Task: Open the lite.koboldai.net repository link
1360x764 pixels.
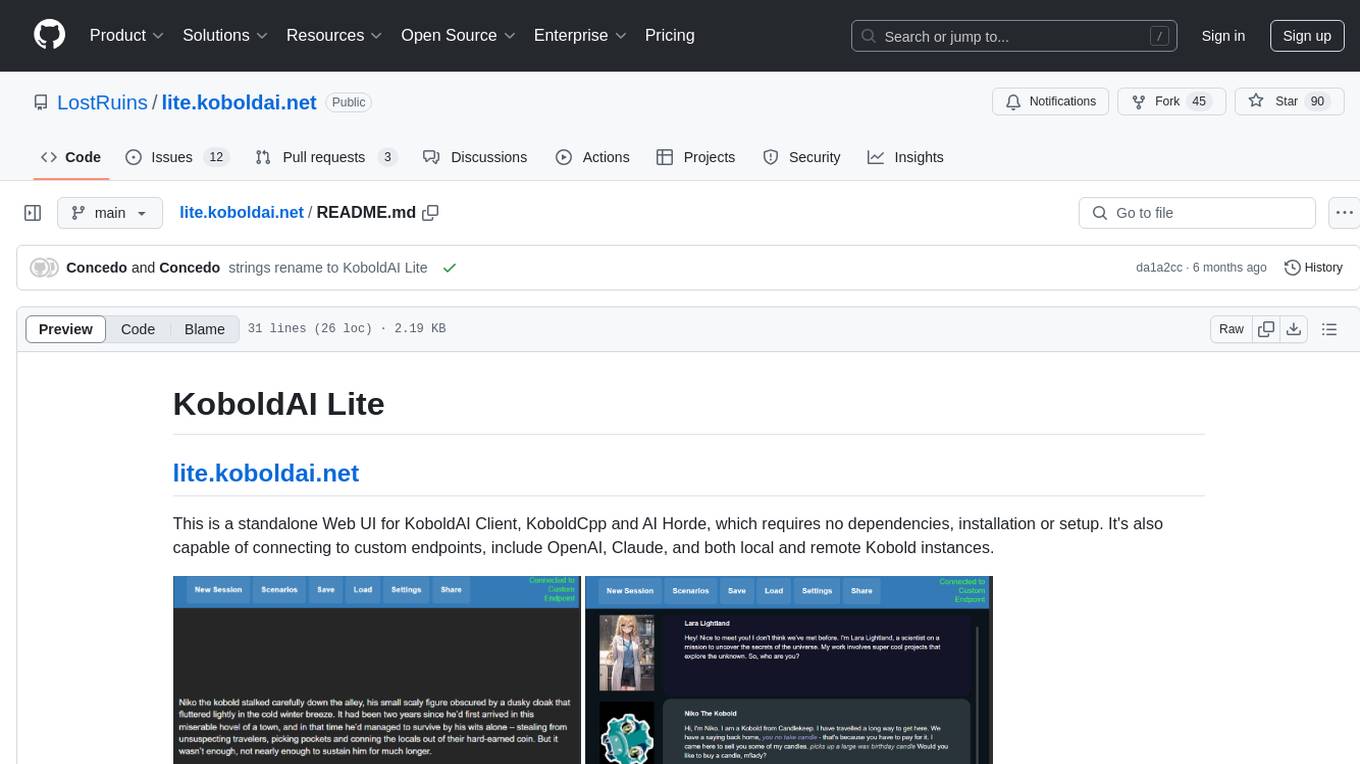Action: (238, 102)
